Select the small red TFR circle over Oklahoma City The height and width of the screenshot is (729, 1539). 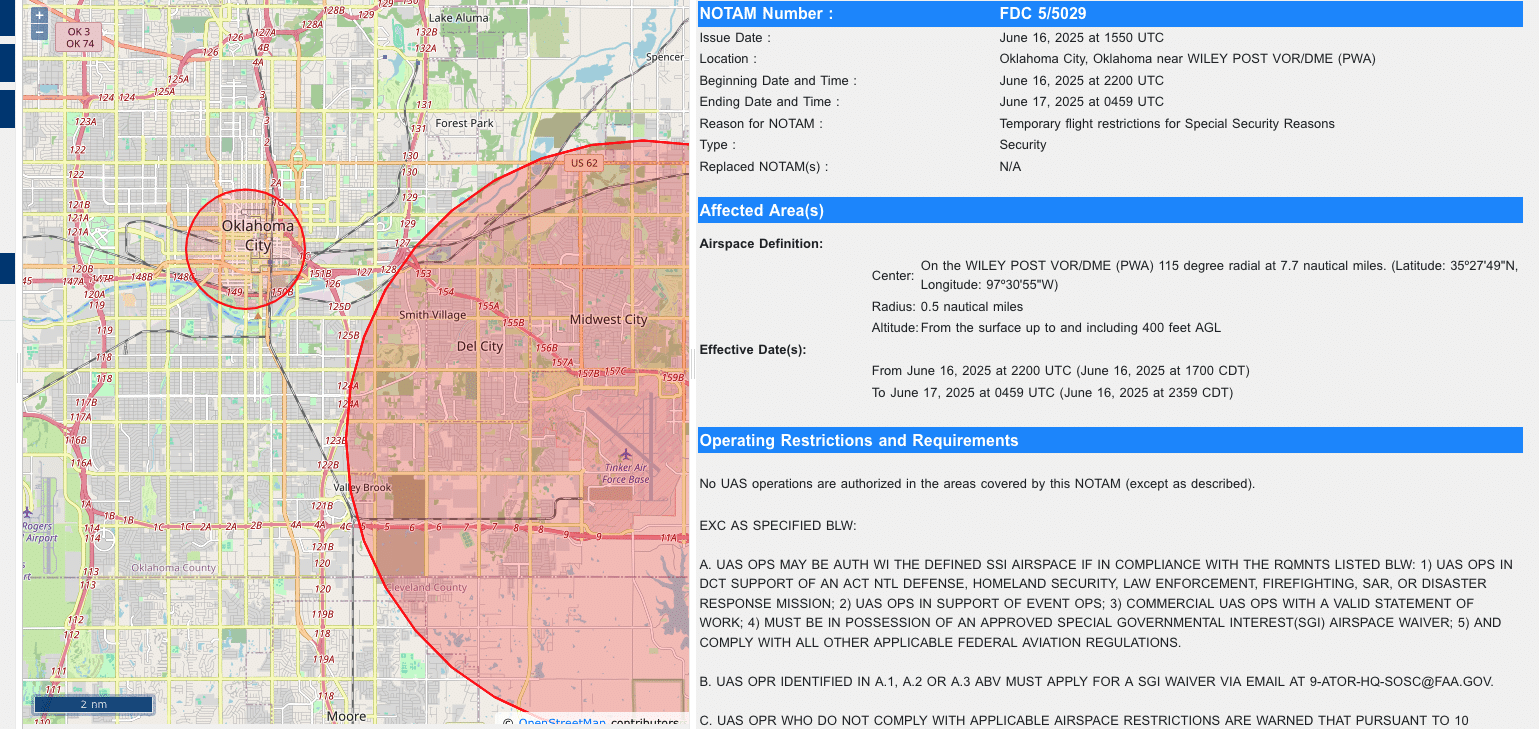pyautogui.click(x=245, y=248)
